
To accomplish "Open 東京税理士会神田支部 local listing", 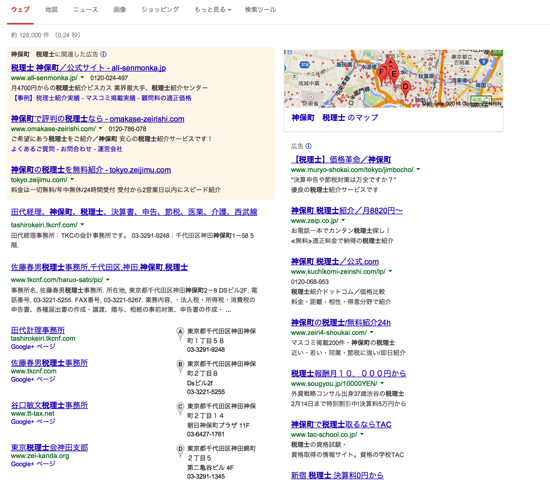I will [49, 447].
